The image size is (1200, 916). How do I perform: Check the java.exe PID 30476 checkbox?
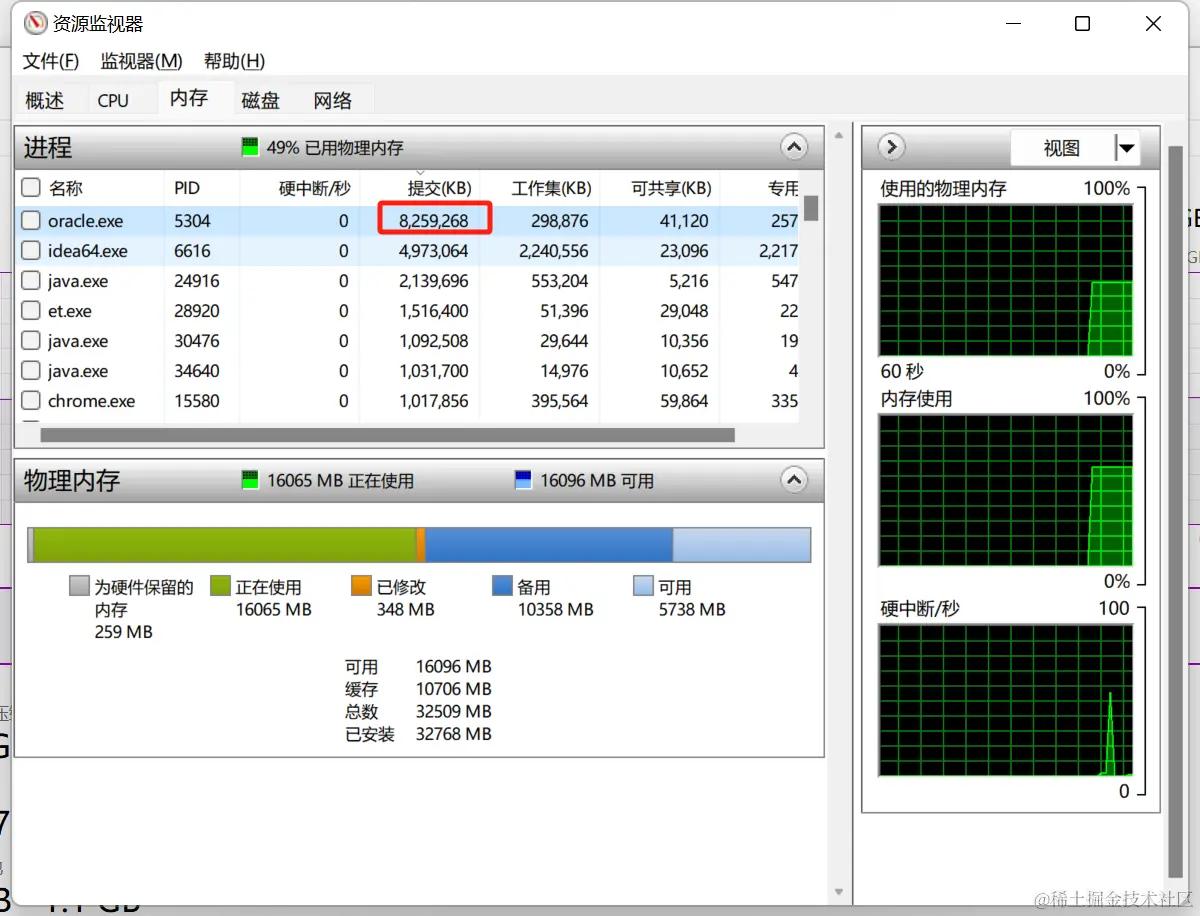tap(32, 341)
